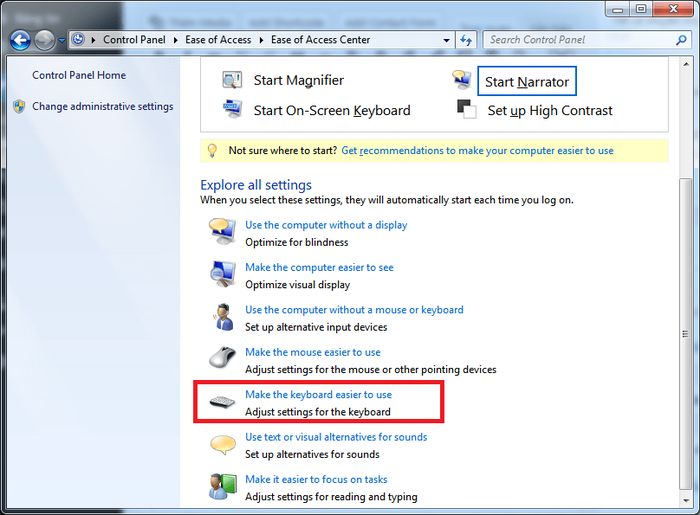The height and width of the screenshot is (515, 700).
Task: Launch Start On-Screen Keyboard
Action: point(332,110)
